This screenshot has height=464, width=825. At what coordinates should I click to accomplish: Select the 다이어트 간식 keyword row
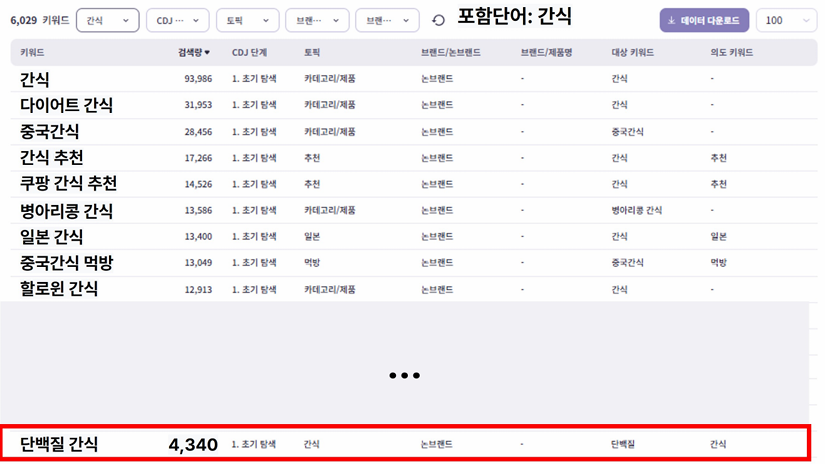tap(66, 105)
